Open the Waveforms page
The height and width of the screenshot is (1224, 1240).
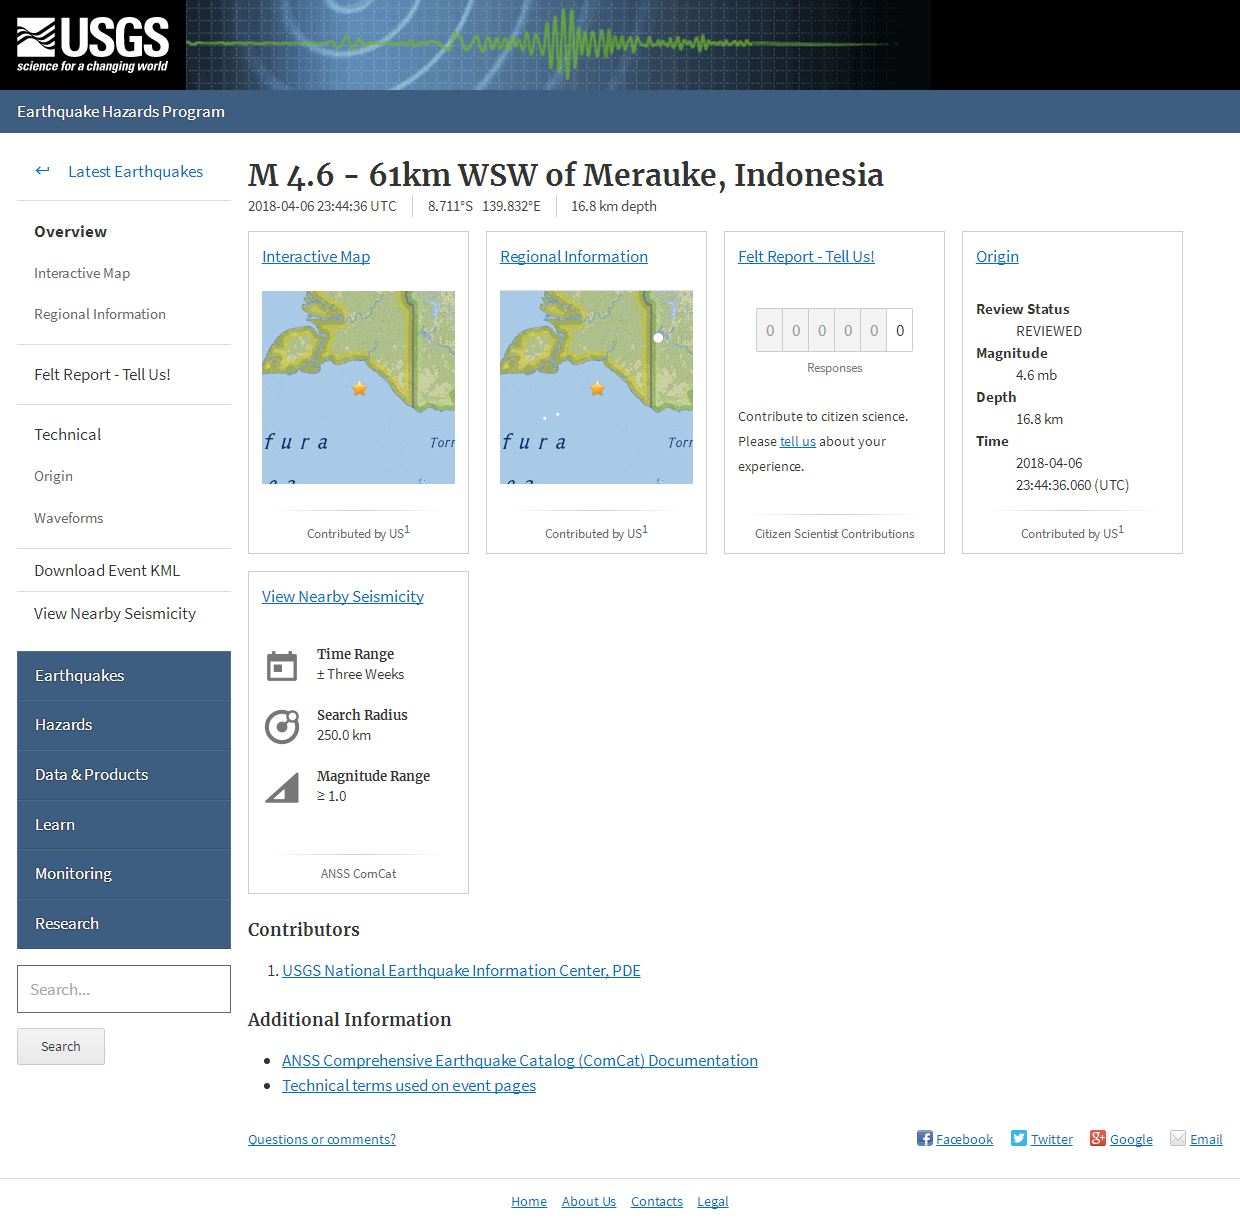pyautogui.click(x=68, y=517)
